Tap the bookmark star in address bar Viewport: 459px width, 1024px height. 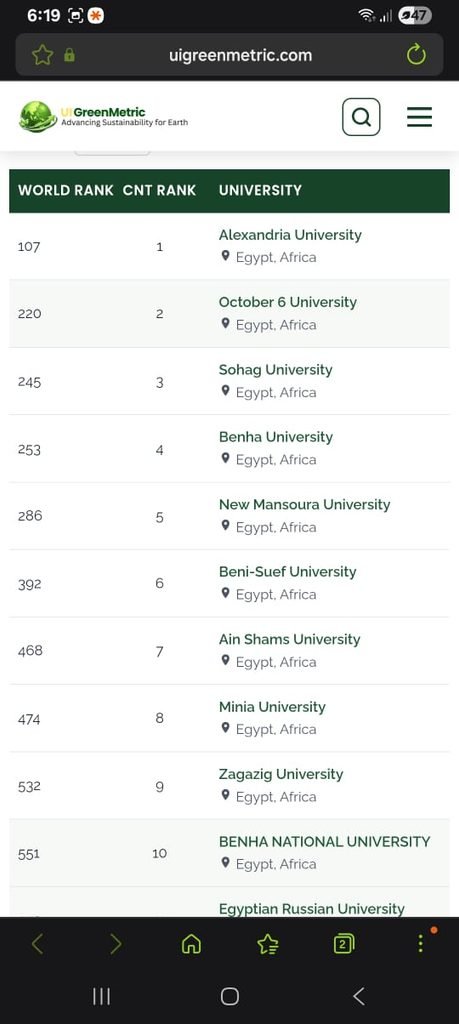coord(42,56)
